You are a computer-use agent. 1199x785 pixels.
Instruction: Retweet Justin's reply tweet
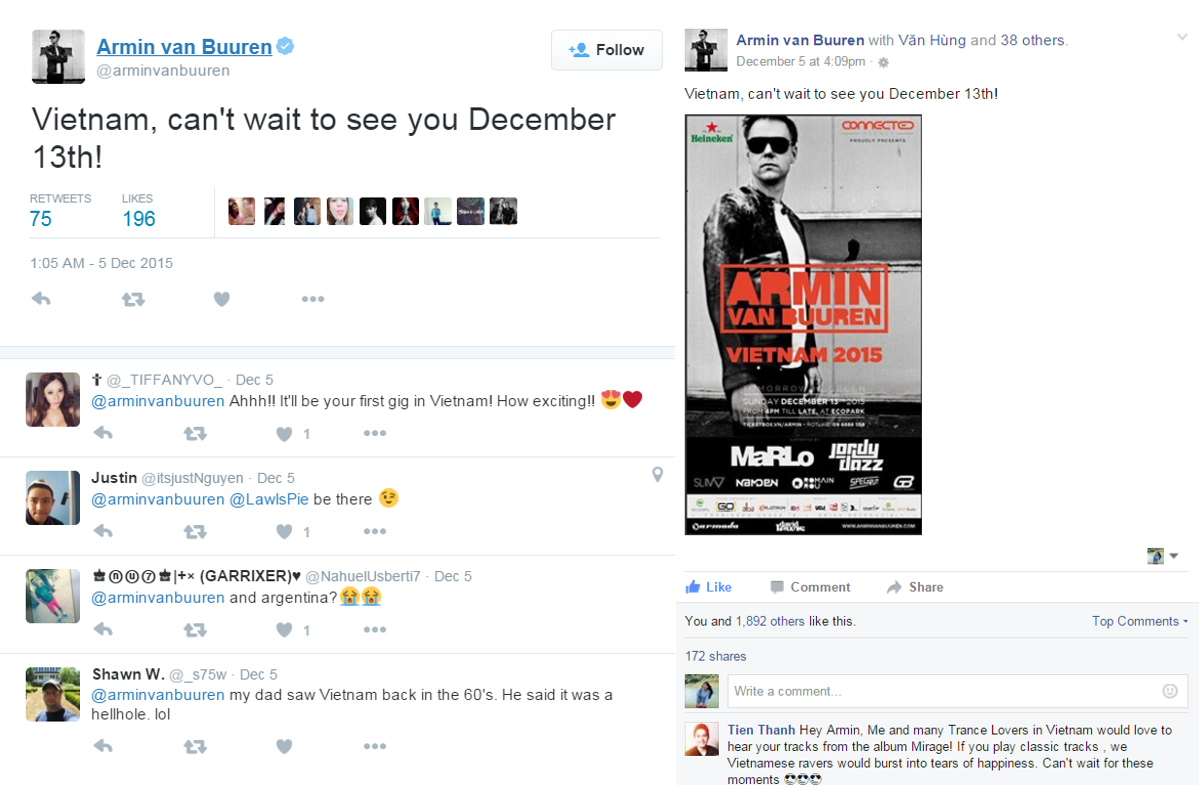tap(195, 531)
